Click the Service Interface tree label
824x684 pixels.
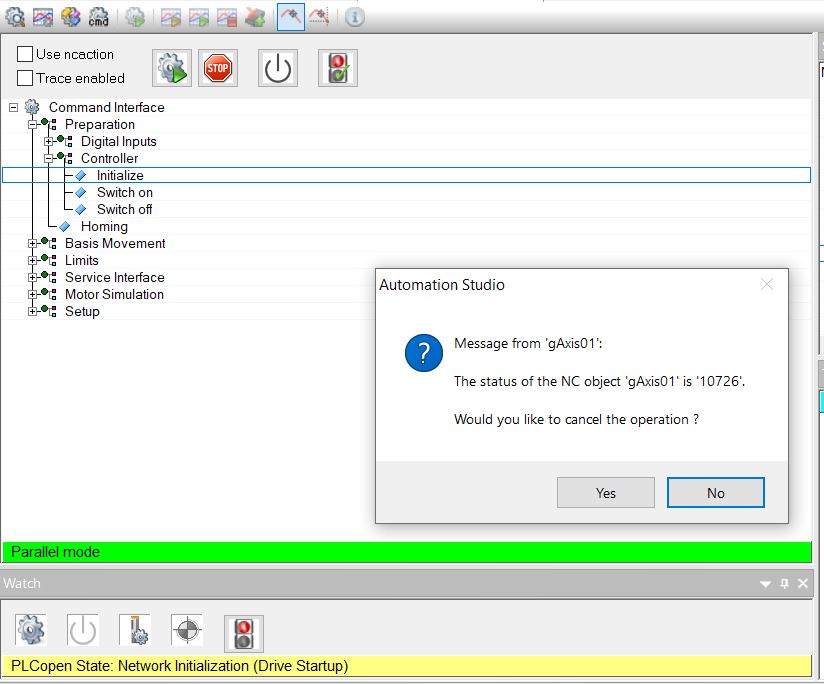coord(115,277)
